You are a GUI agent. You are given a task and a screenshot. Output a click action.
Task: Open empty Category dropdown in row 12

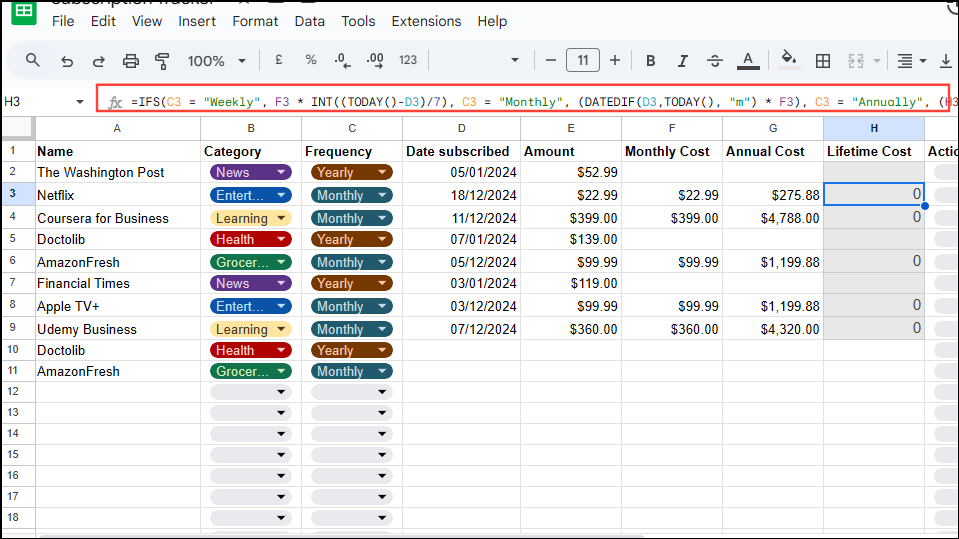click(x=251, y=392)
